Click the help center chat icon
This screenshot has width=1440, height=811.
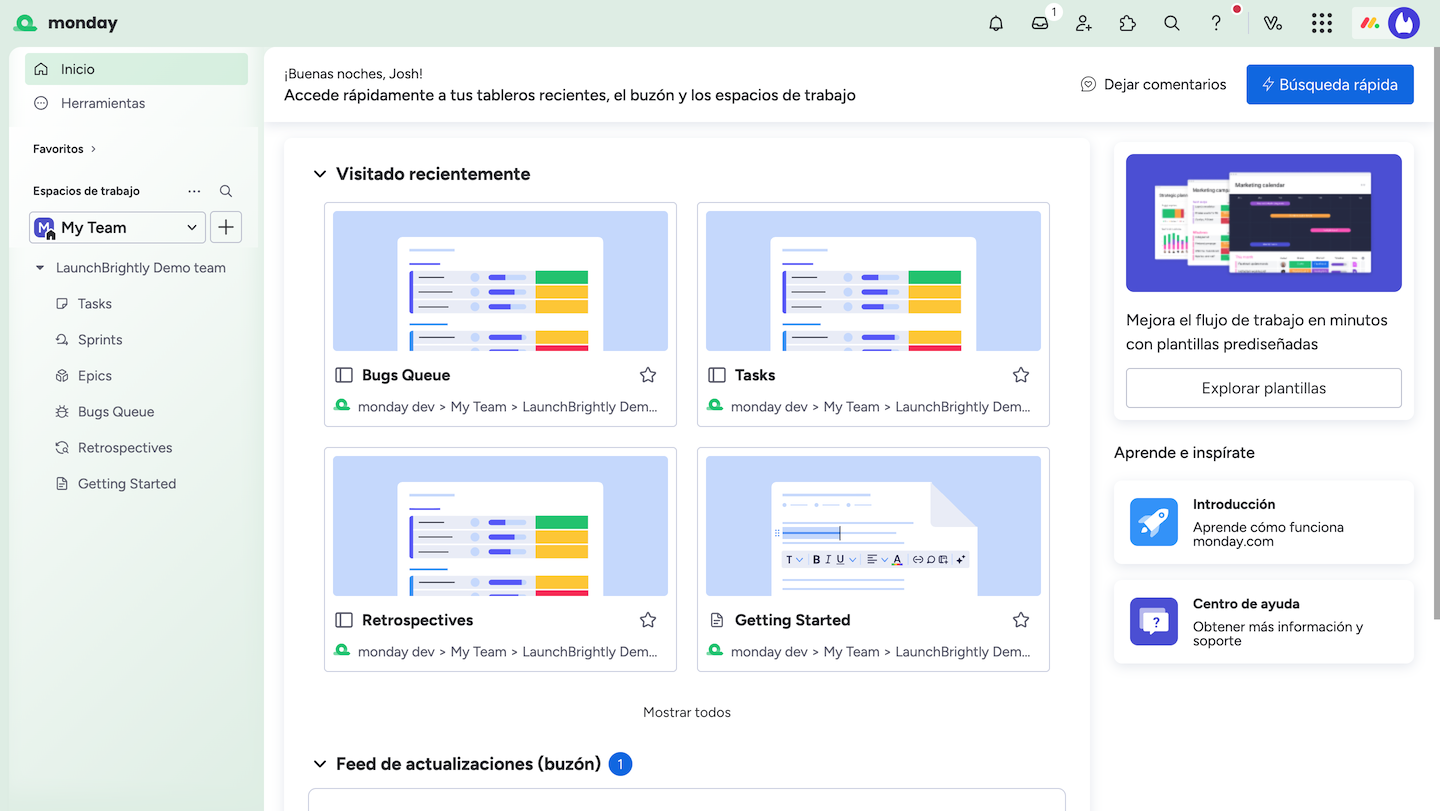pyautogui.click(x=1154, y=622)
